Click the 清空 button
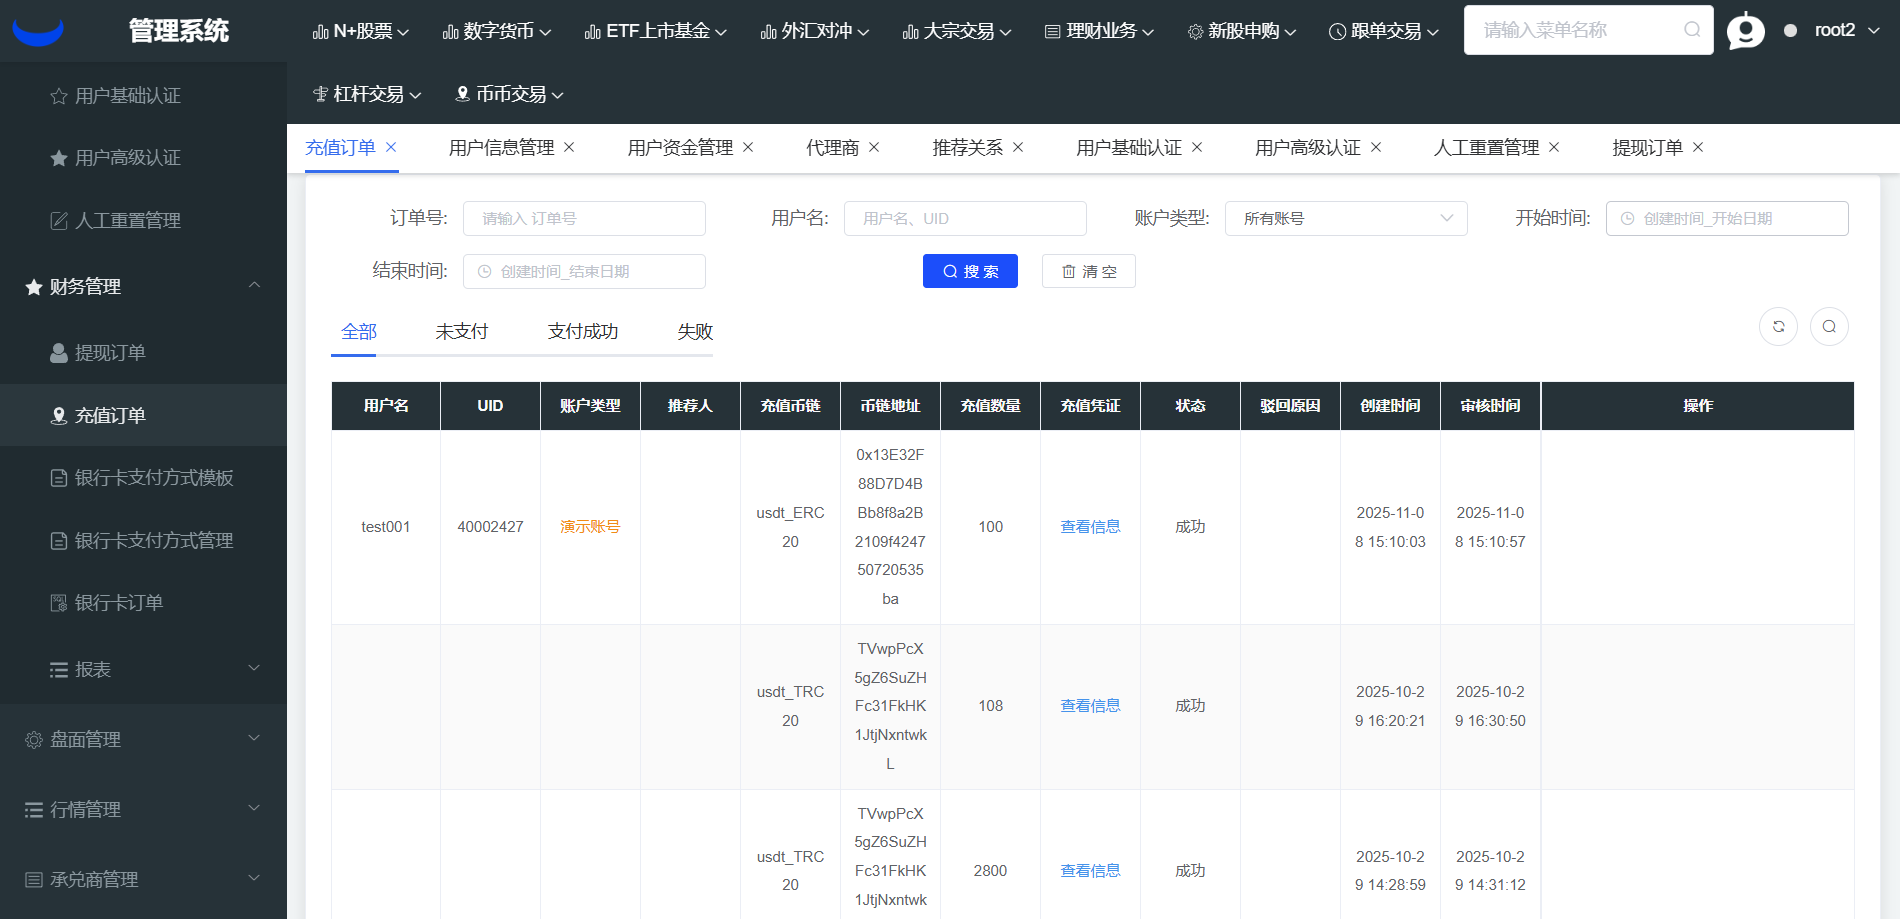The height and width of the screenshot is (919, 1900). click(x=1088, y=272)
